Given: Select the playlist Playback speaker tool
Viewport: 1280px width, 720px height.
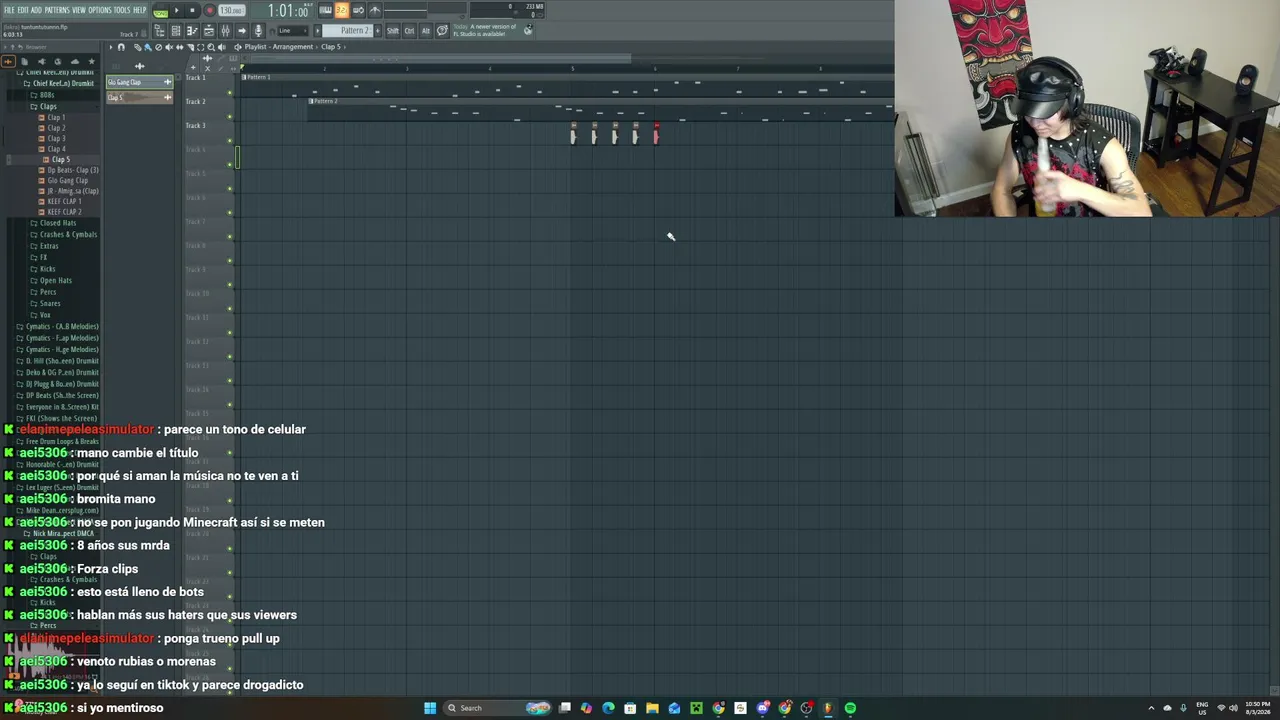Looking at the screenshot, I should point(221,47).
